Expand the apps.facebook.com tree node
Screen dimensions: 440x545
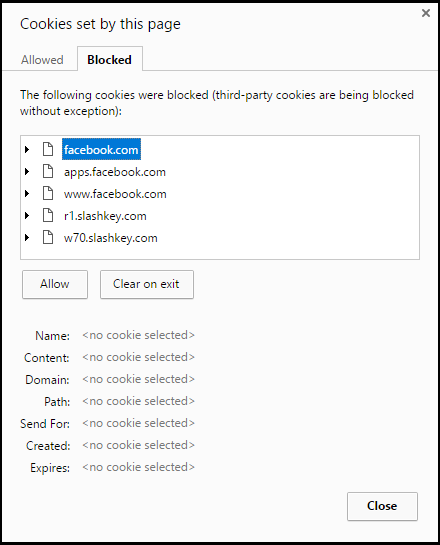click(x=27, y=172)
